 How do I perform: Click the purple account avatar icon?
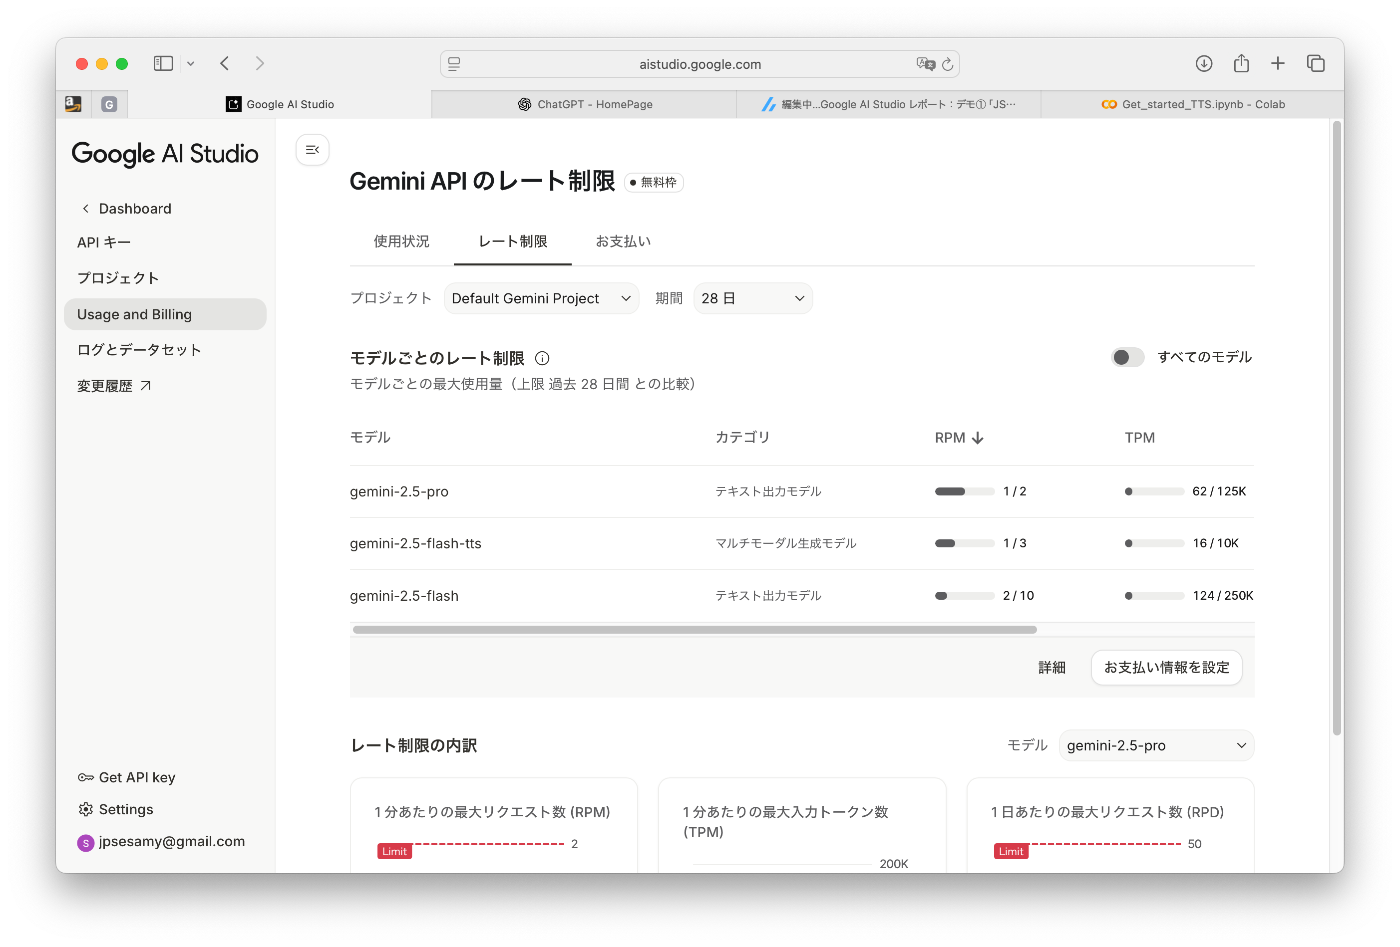[x=86, y=843]
